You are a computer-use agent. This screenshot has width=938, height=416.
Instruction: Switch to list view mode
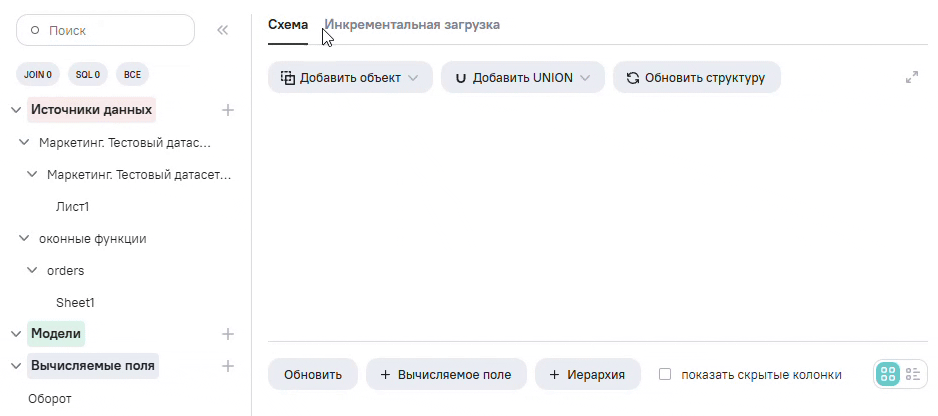[x=913, y=374]
